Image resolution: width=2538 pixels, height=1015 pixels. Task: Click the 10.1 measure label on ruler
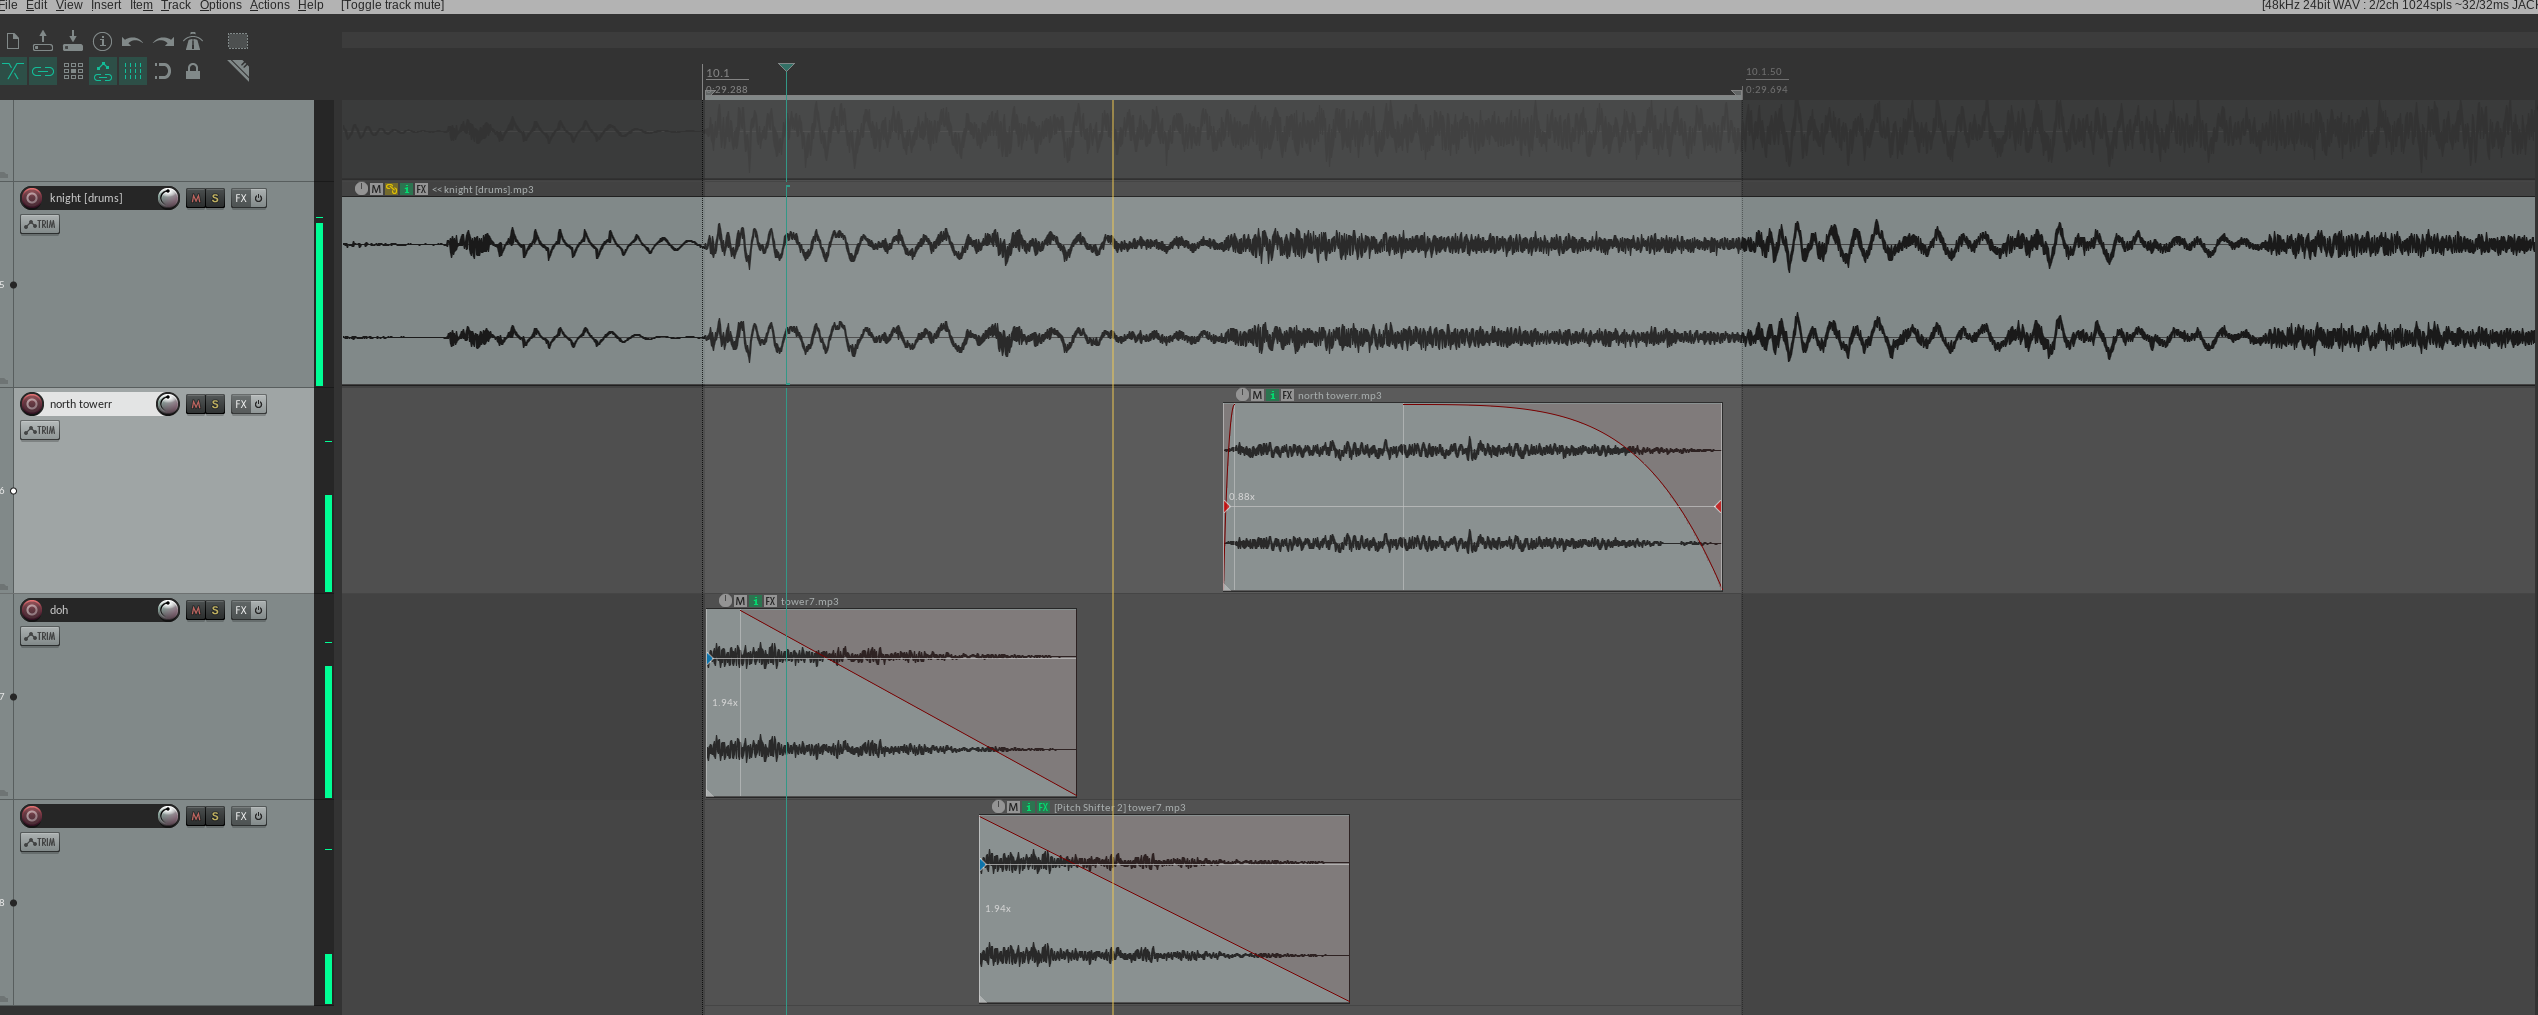[718, 73]
